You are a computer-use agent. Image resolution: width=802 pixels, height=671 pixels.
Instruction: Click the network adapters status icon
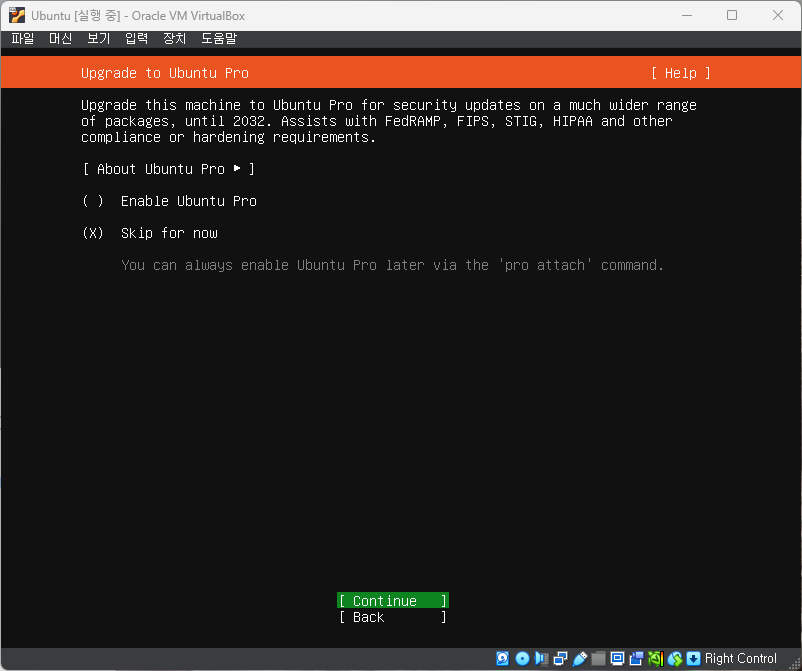[560, 658]
